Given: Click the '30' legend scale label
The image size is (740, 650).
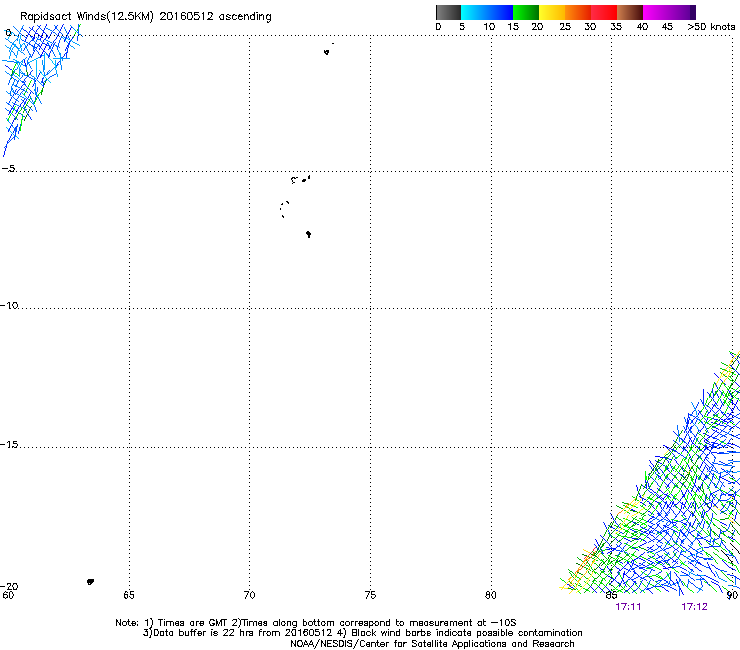Looking at the screenshot, I should coord(590,27).
